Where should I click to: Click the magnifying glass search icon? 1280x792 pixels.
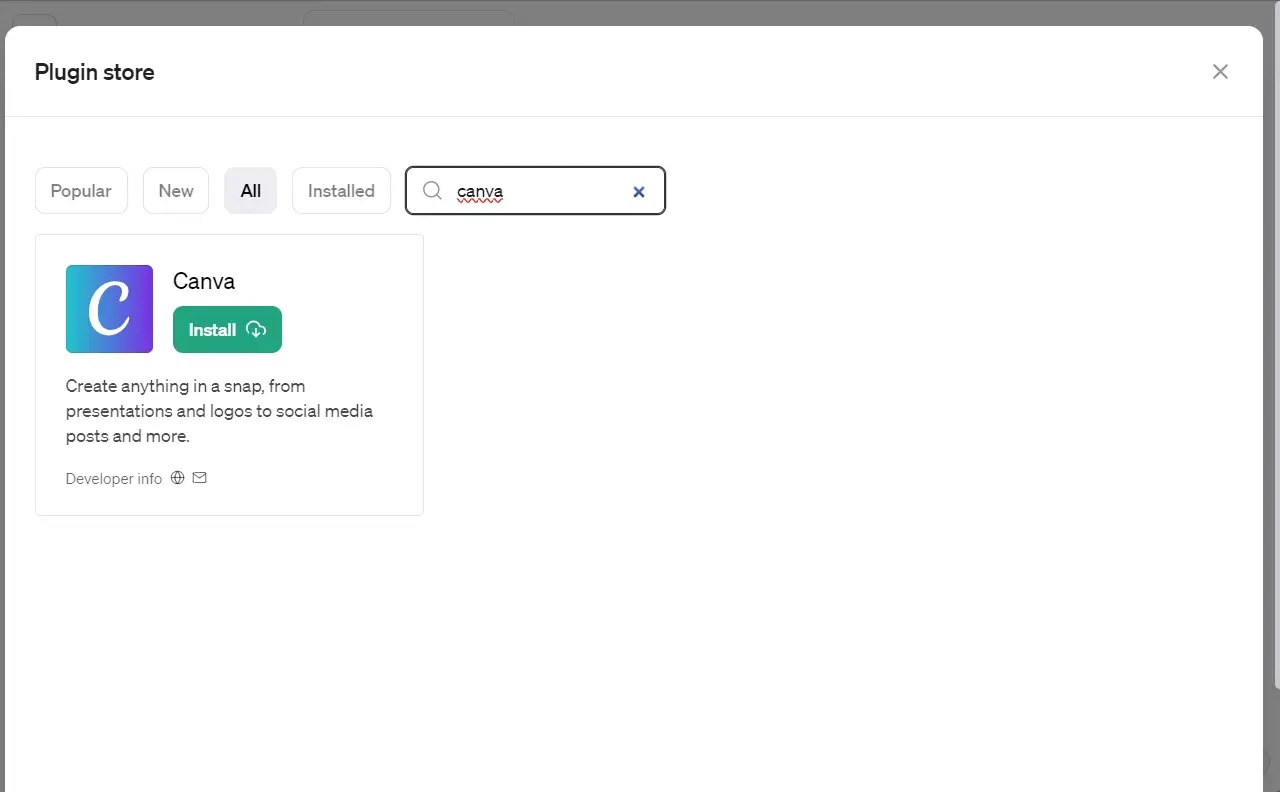tap(432, 191)
